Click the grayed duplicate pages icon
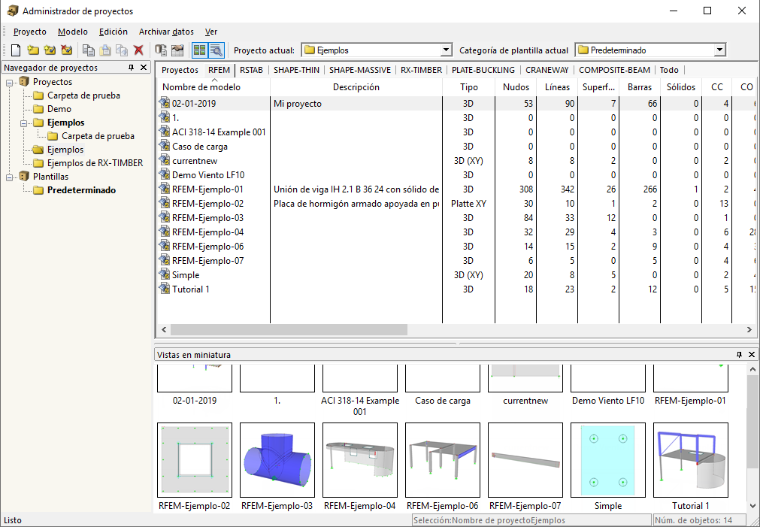The width and height of the screenshot is (760, 527). 122,50
